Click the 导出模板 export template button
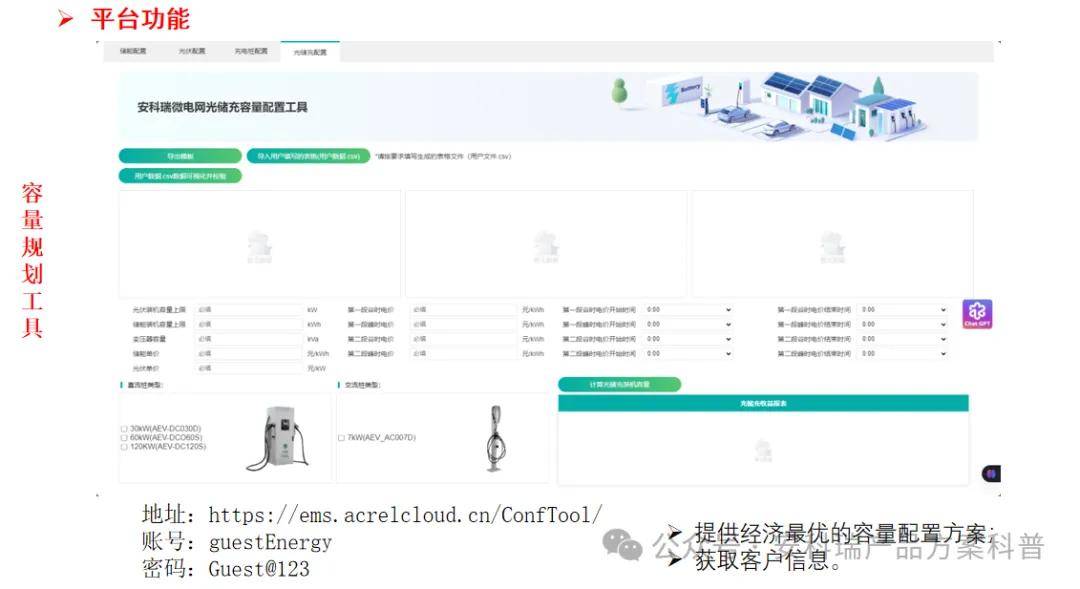The width and height of the screenshot is (1080, 589). tap(180, 156)
